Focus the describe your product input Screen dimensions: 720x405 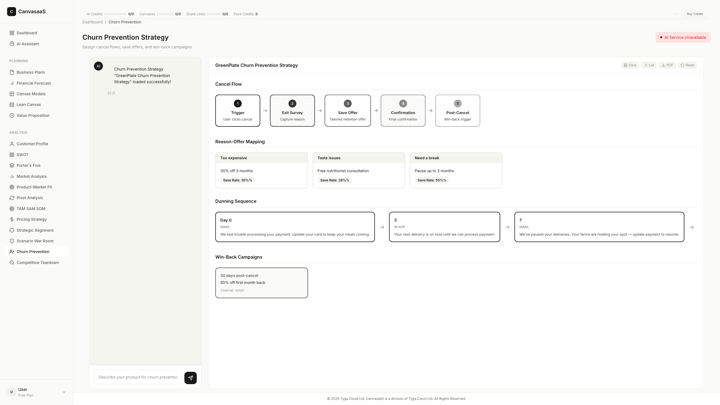pyautogui.click(x=138, y=377)
